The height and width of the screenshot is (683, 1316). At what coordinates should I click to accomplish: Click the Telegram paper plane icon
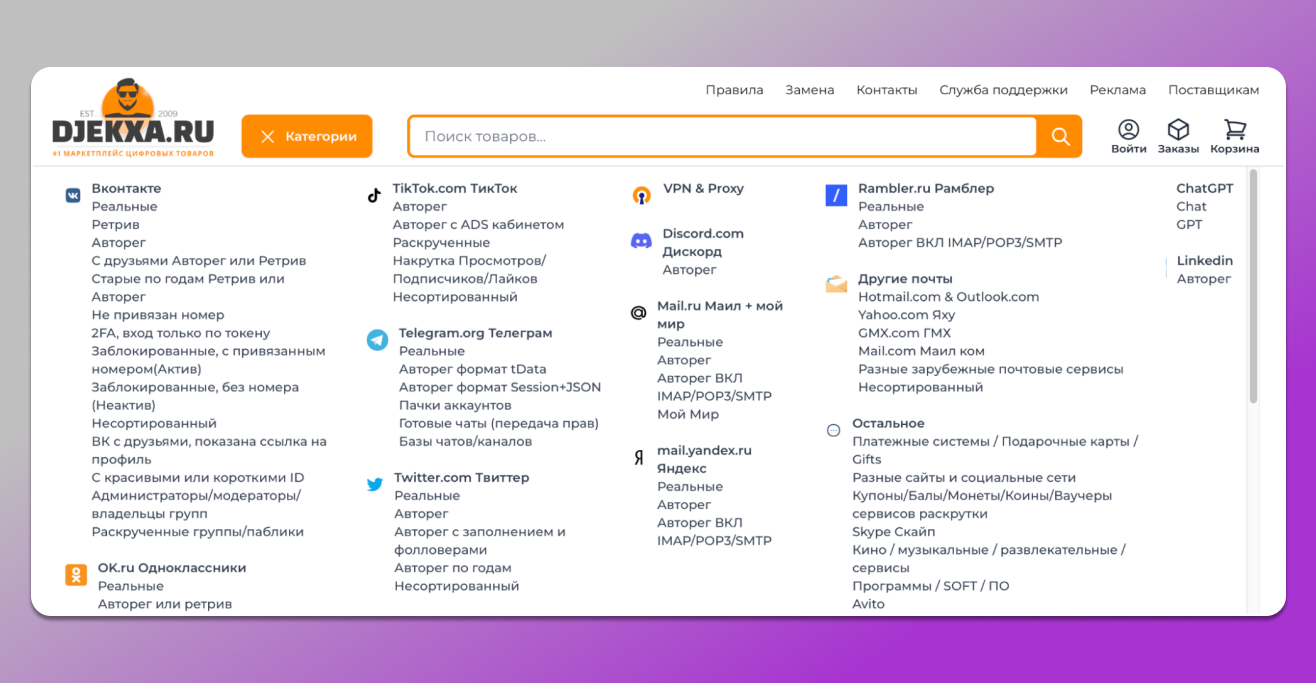pyautogui.click(x=377, y=340)
